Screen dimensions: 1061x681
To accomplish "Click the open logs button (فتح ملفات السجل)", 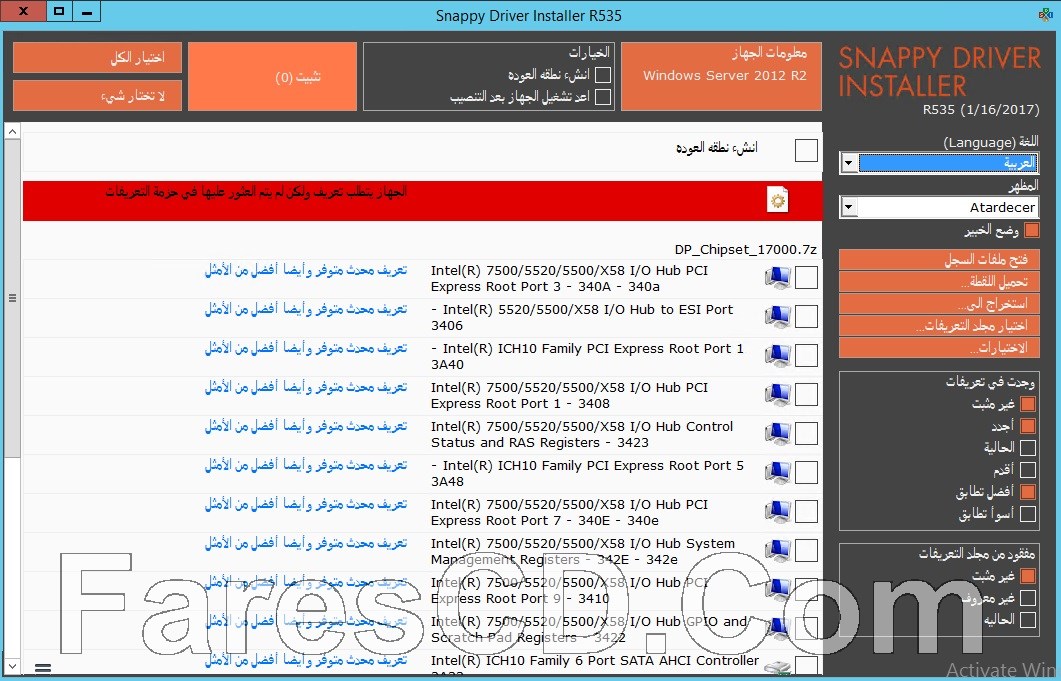I will pyautogui.click(x=939, y=259).
